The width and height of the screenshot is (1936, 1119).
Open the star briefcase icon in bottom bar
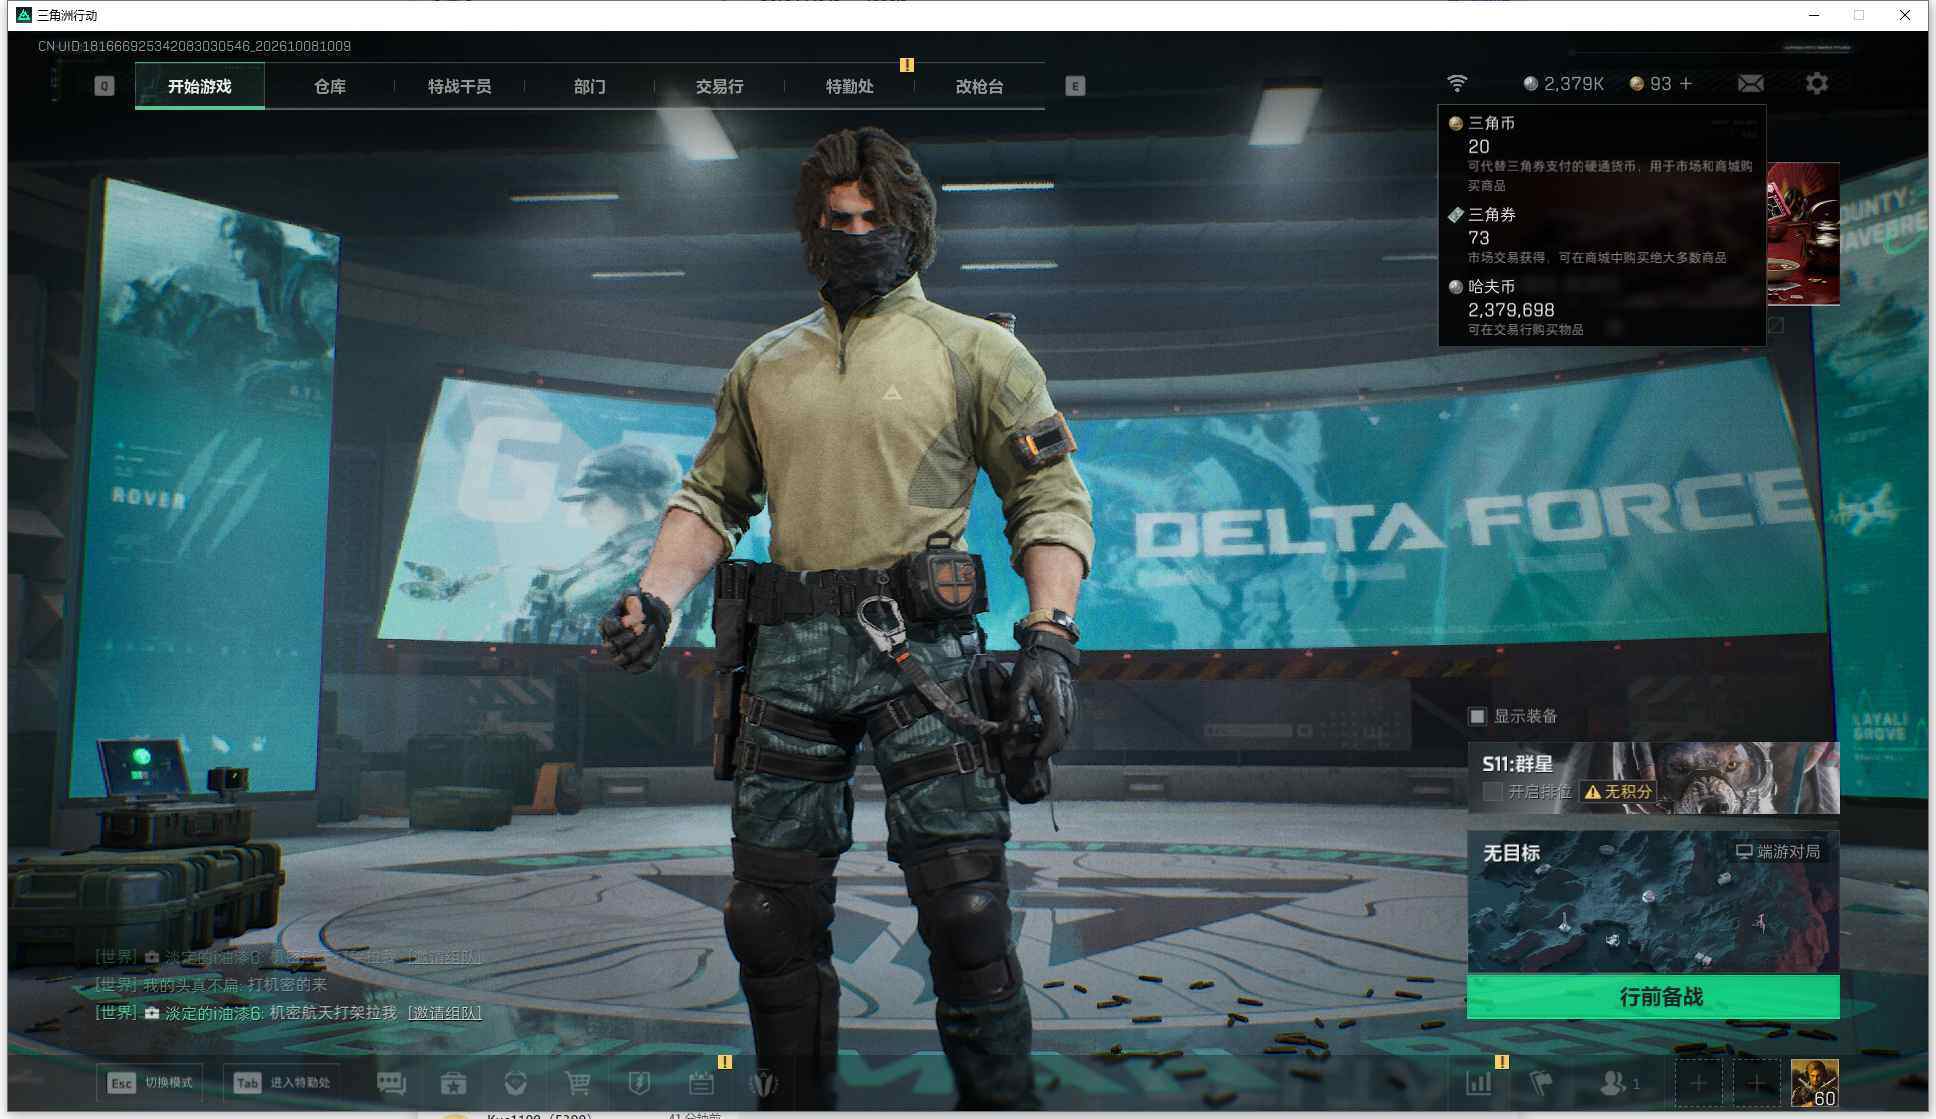coord(454,1083)
